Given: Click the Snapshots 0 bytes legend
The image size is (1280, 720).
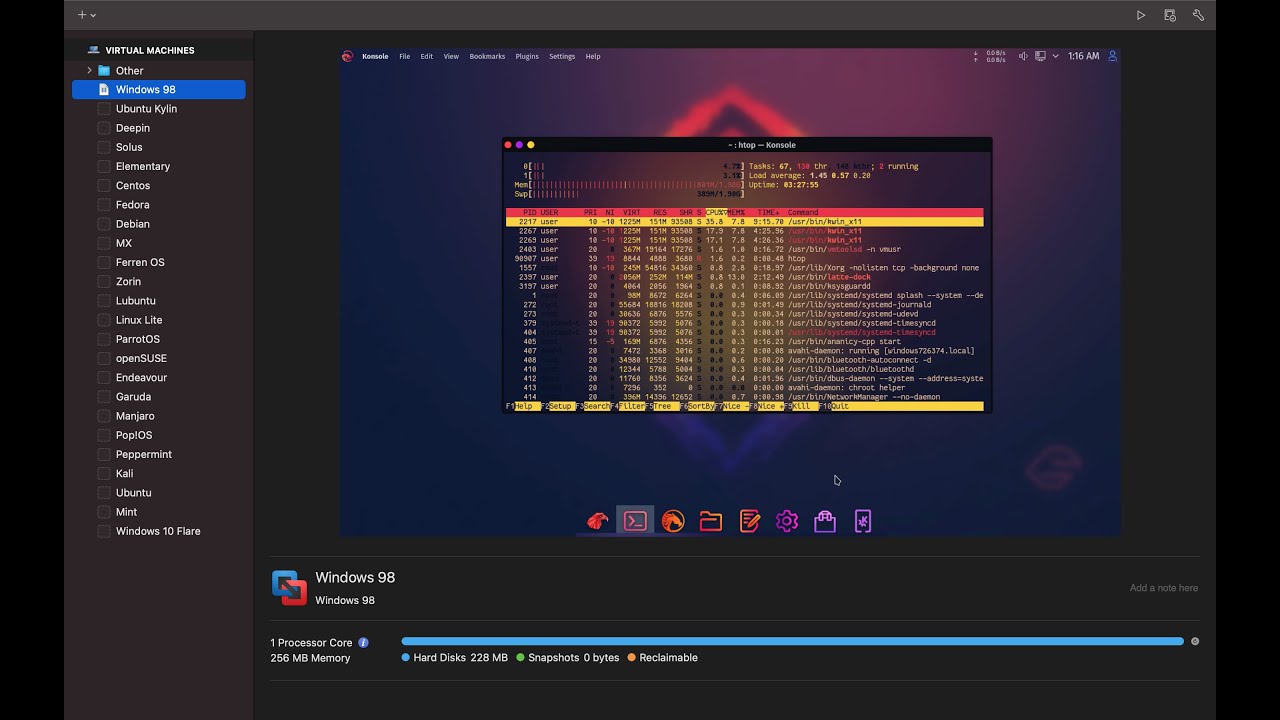Looking at the screenshot, I should click(x=568, y=658).
